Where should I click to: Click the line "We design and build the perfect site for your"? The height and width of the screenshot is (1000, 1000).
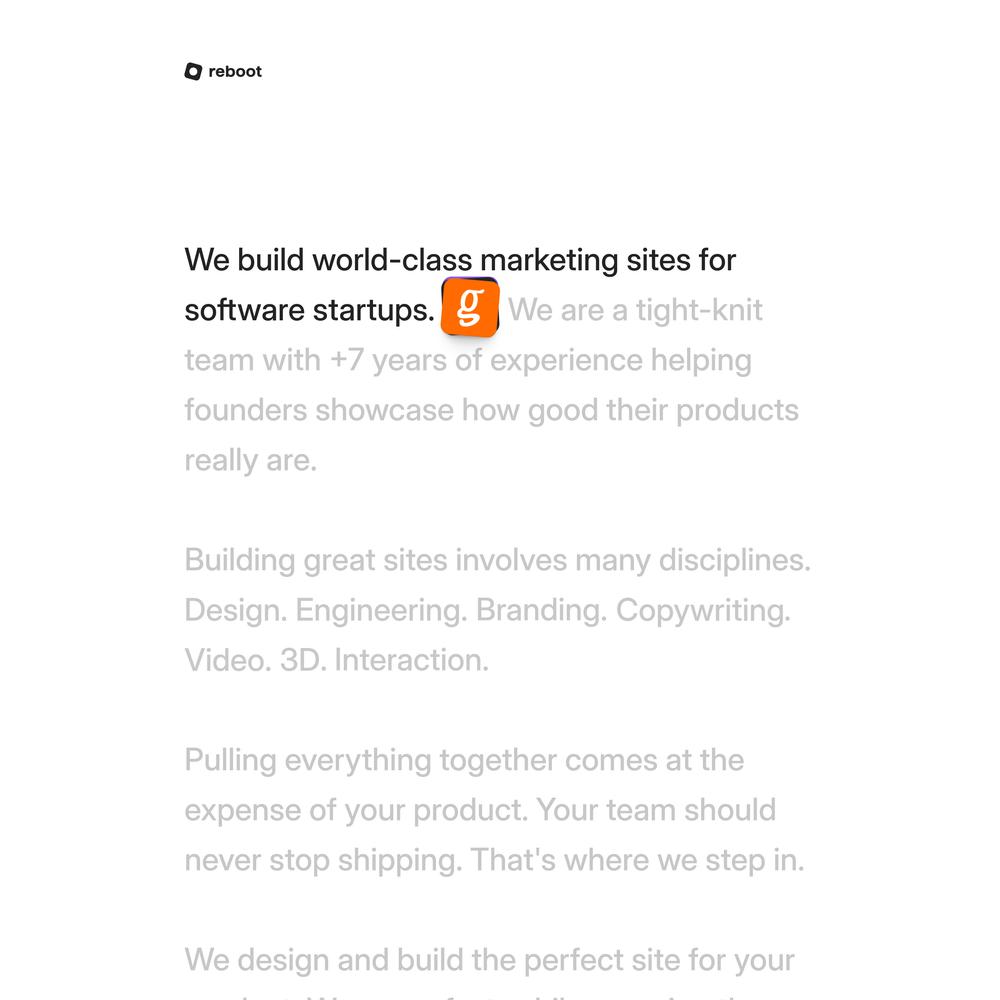click(x=489, y=960)
